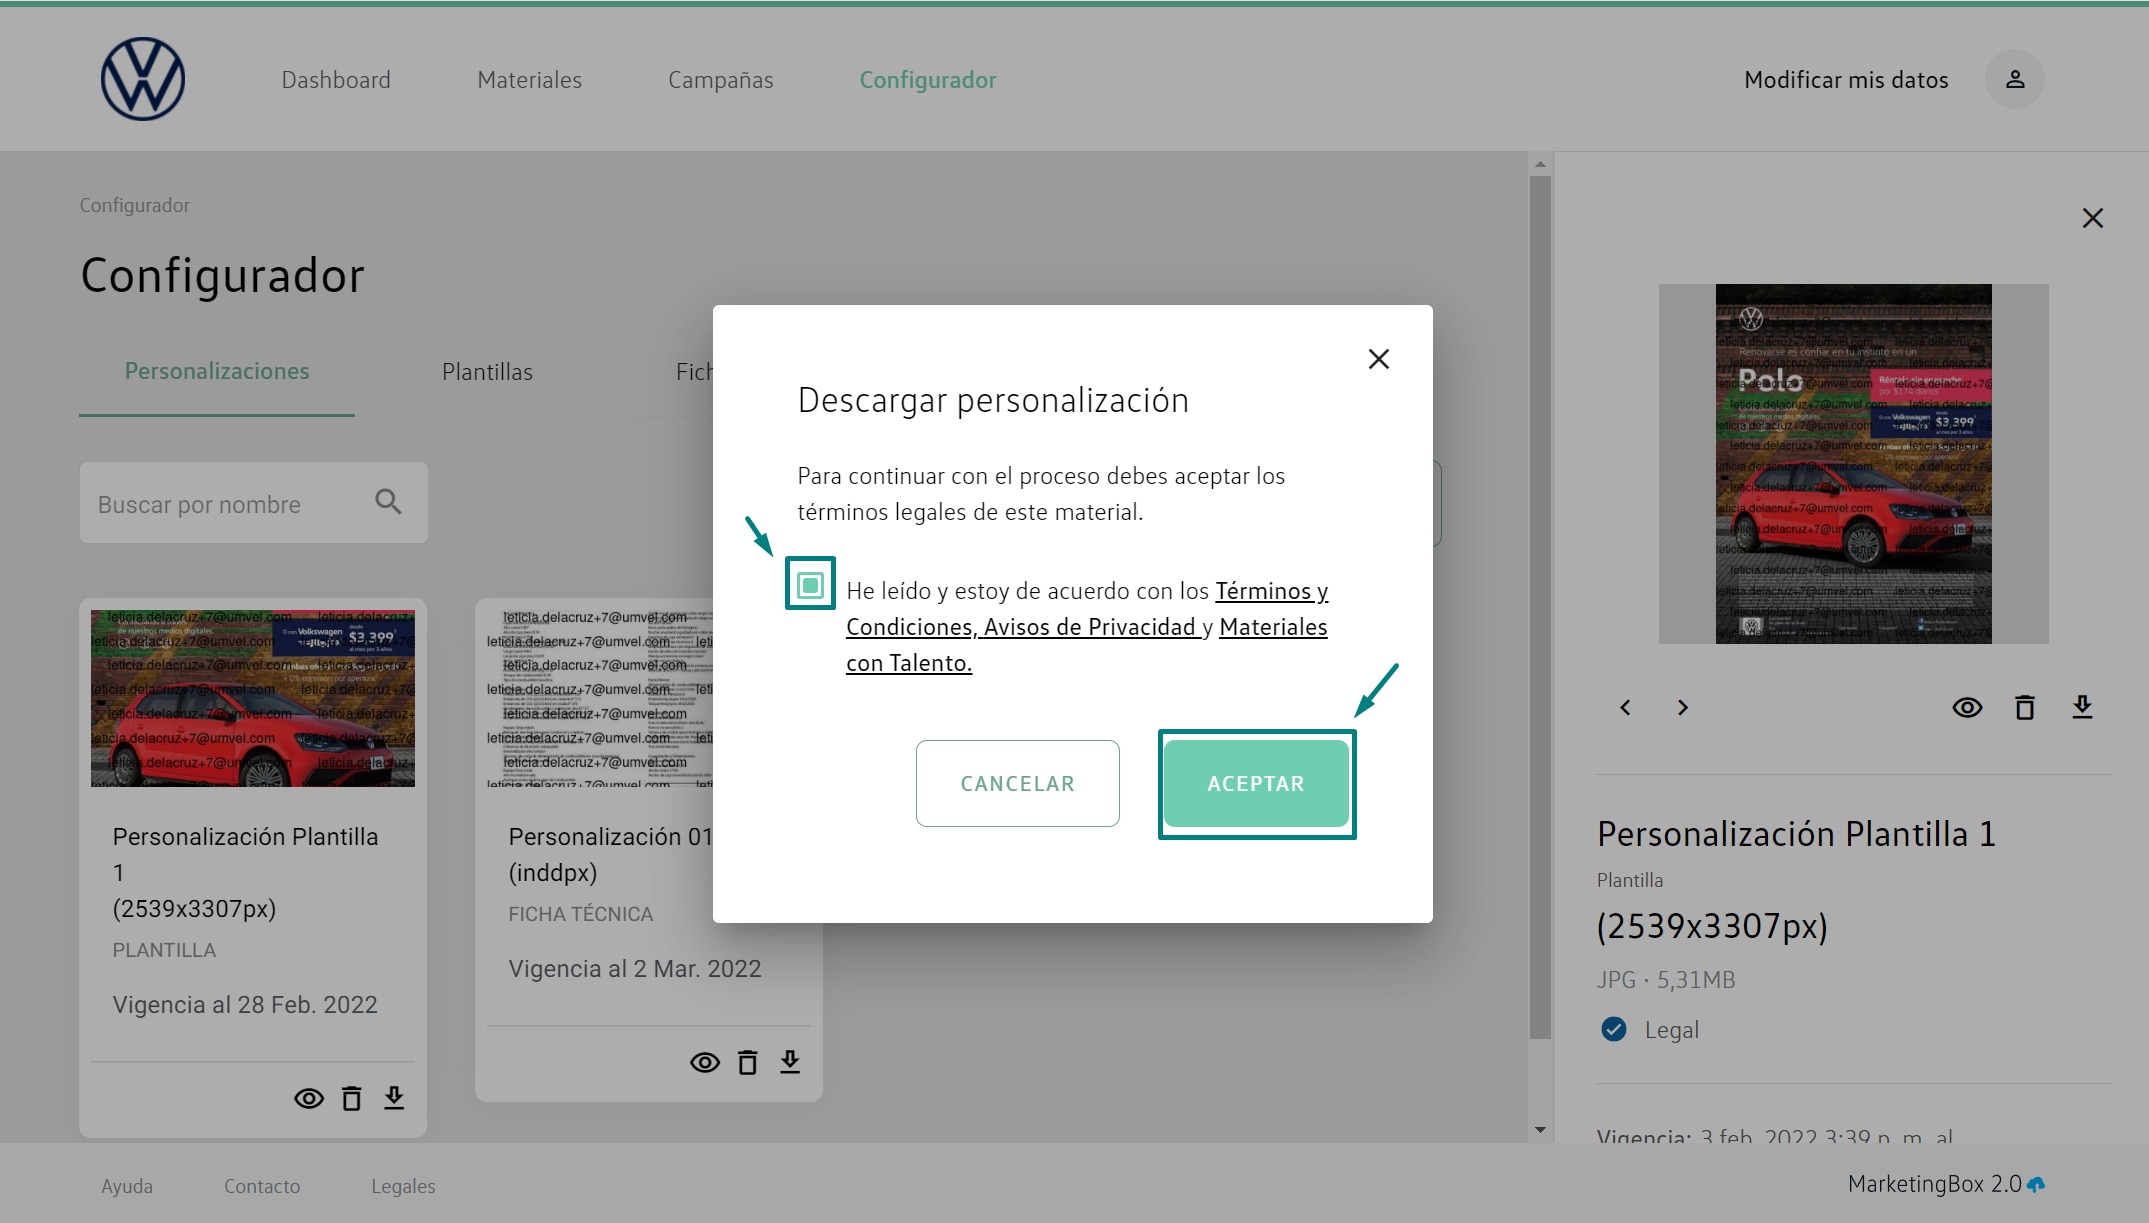The height and width of the screenshot is (1223, 2149).
Task: Delete Personalización Plantilla 1 card
Action: tap(351, 1098)
